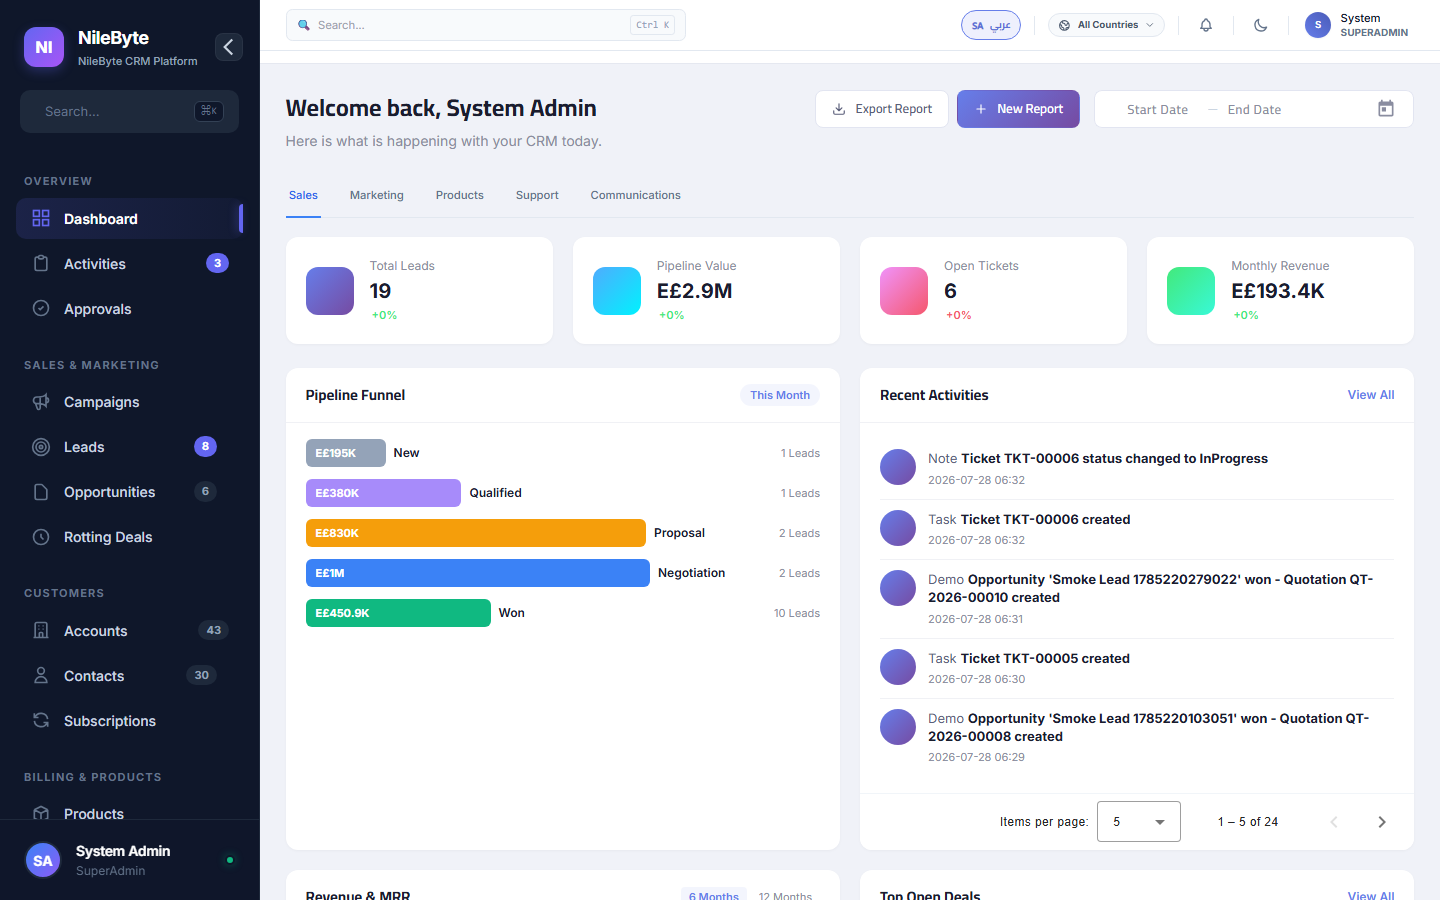Collapse the sidebar with the chevron button
Image resolution: width=1440 pixels, height=900 pixels.
[x=228, y=47]
